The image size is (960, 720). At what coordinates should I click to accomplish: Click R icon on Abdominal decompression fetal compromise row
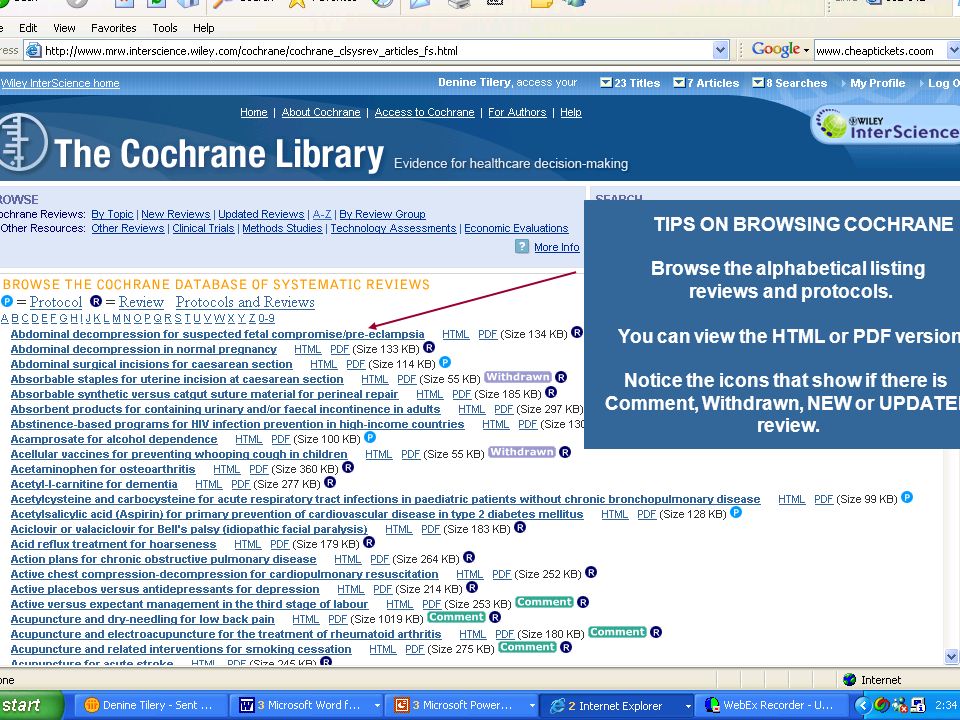[577, 332]
